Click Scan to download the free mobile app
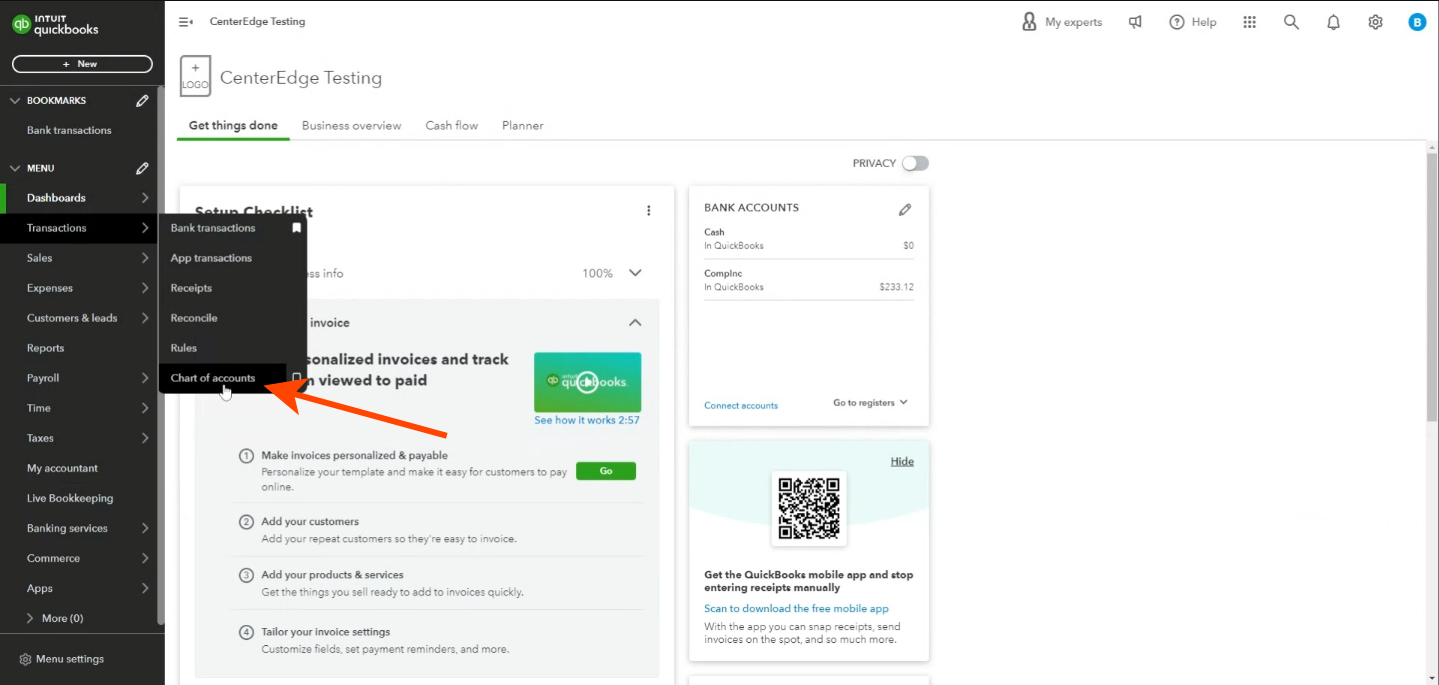The width and height of the screenshot is (1439, 685). (796, 608)
